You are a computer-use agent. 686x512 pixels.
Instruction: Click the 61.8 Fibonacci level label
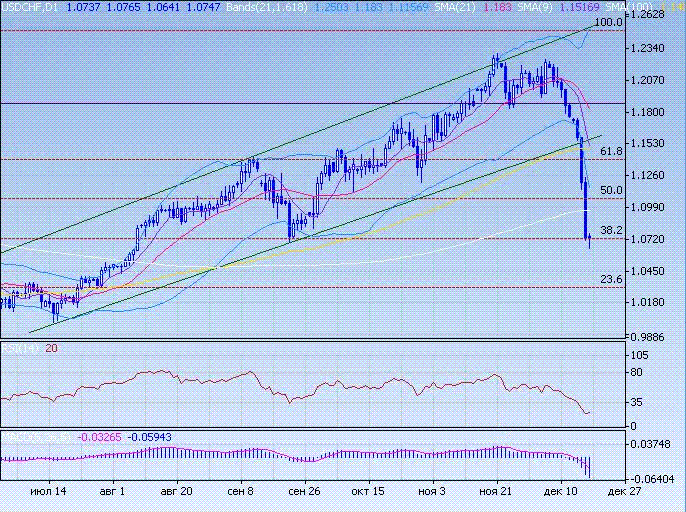pyautogui.click(x=612, y=151)
